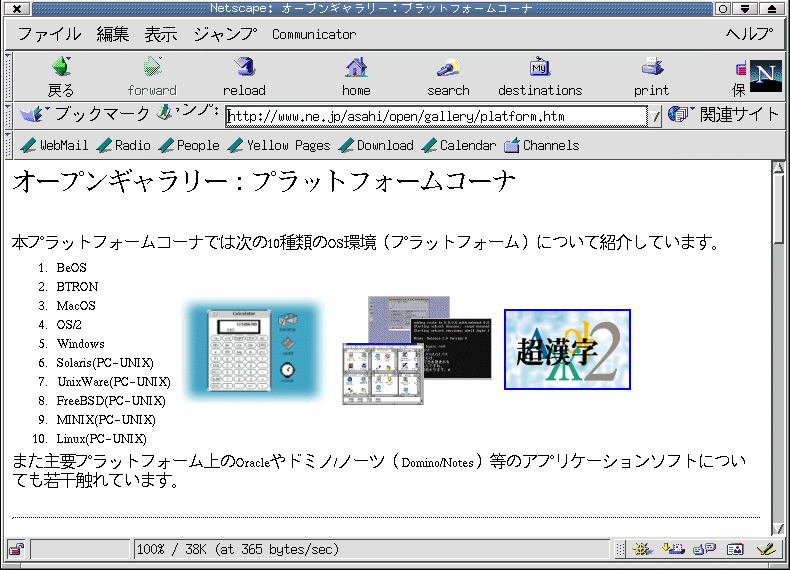Open the ブックマーク bookmarks menu
Screen dimensions: 790x570
[85, 114]
